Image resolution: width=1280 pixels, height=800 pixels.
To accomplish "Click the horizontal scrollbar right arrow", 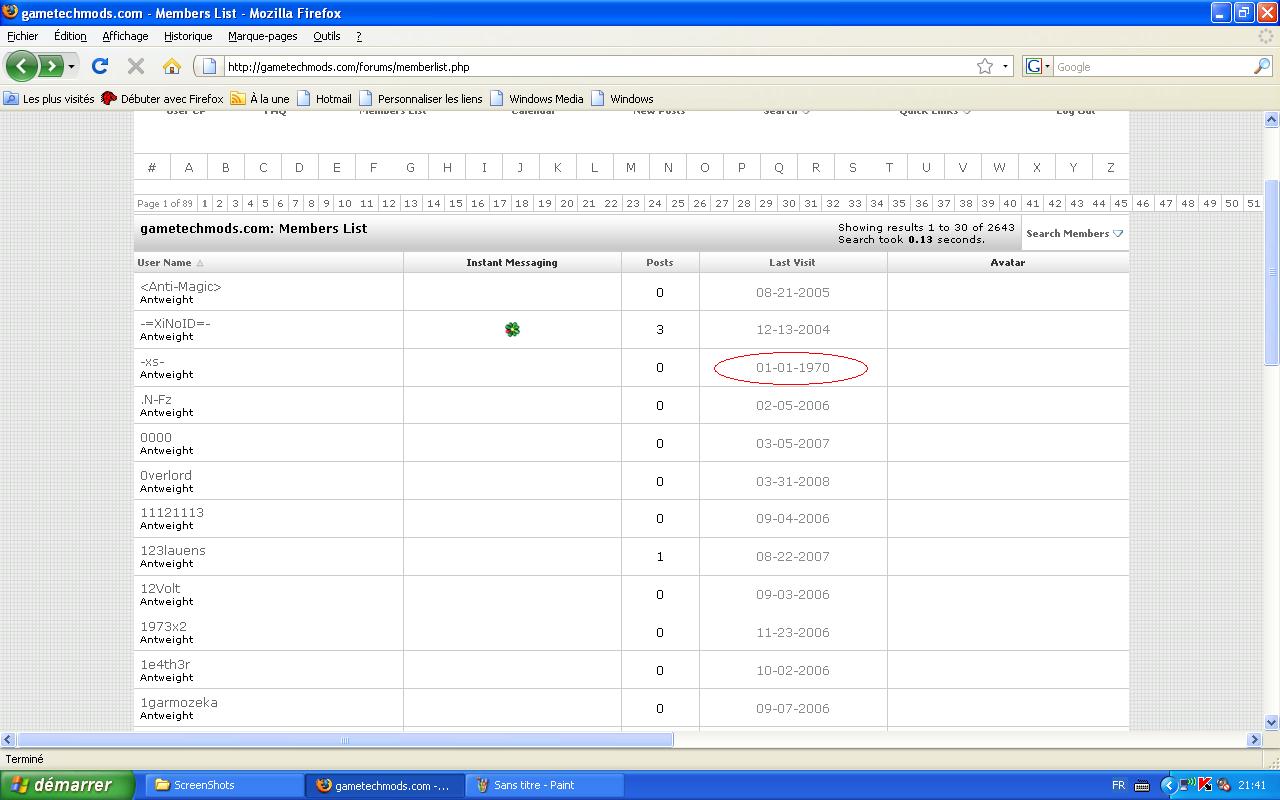I will 1254,740.
